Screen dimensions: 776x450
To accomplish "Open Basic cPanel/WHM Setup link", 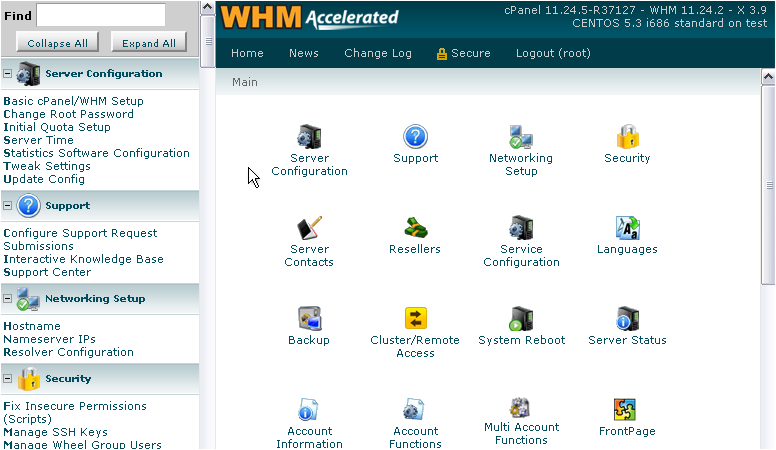I will (x=73, y=101).
